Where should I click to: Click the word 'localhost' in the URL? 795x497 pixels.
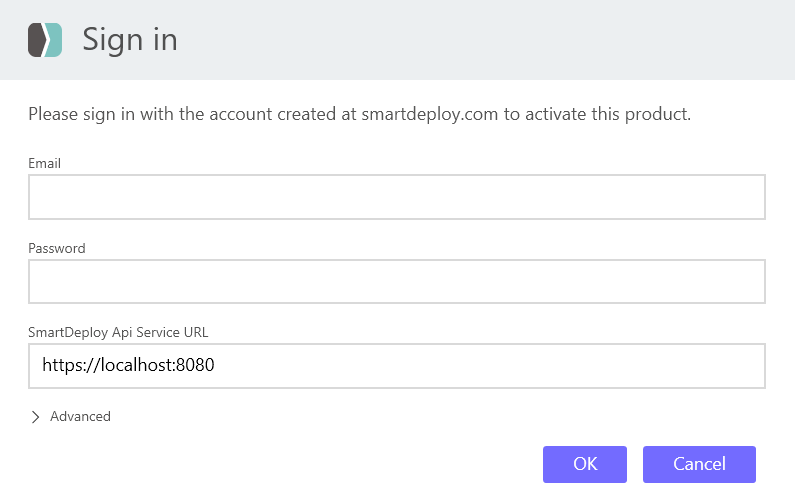pos(136,366)
